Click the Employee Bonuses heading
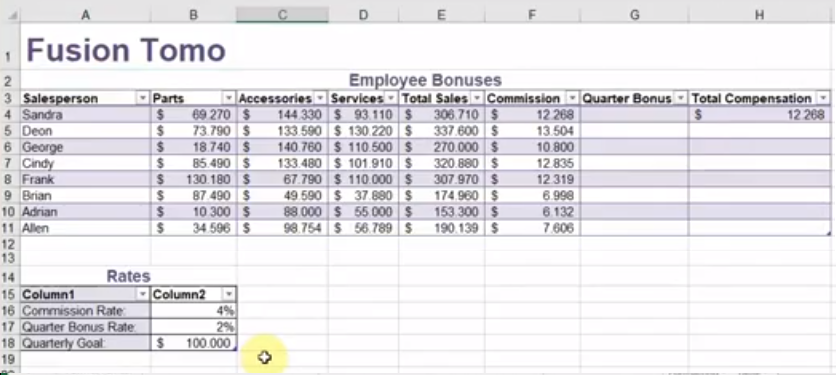Screen dimensions: 836x375 pyautogui.click(x=425, y=81)
